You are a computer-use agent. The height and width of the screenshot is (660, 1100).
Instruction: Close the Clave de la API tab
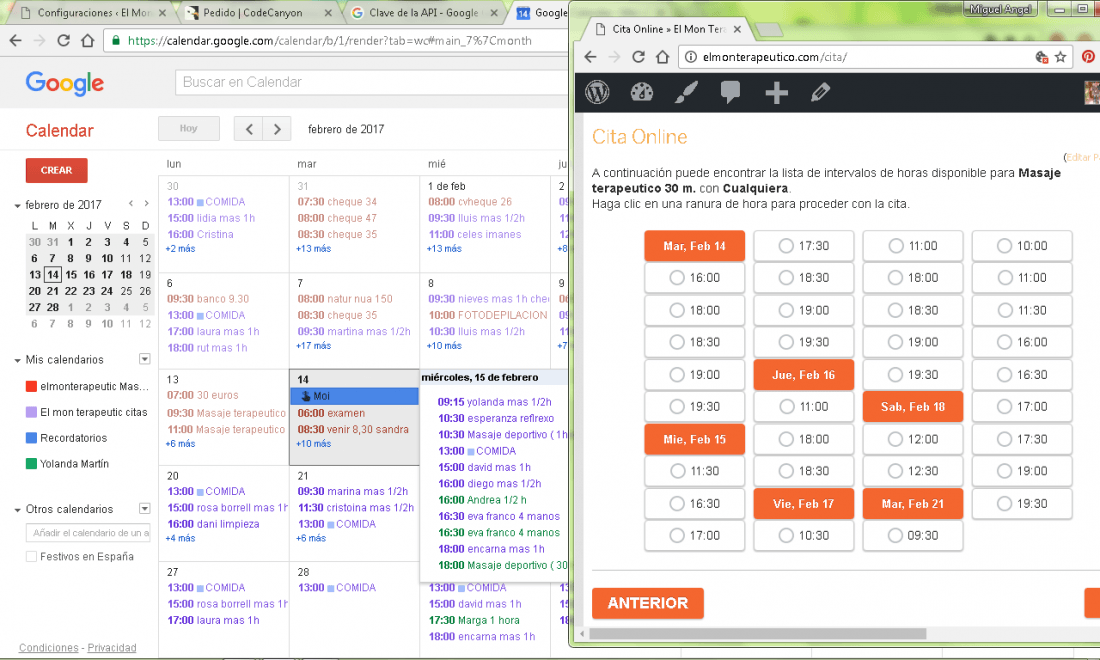click(x=494, y=13)
